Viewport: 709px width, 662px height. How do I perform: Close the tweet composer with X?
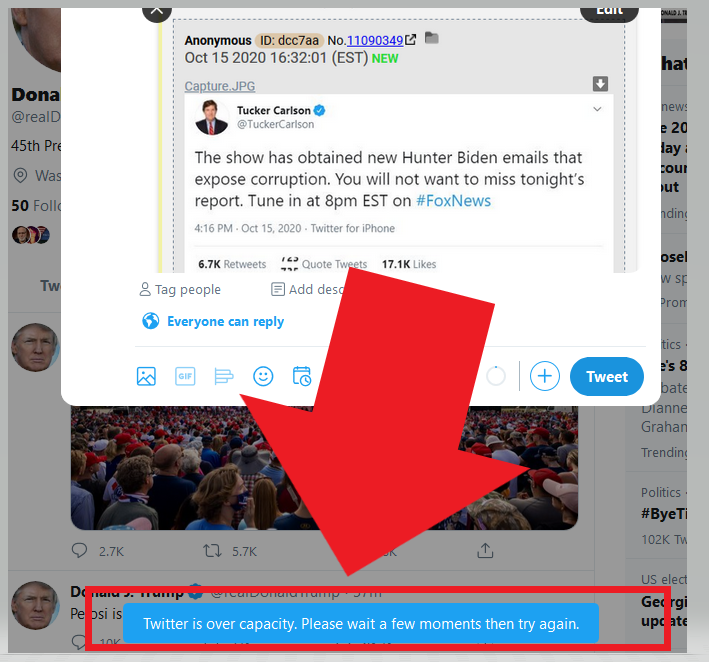click(x=156, y=11)
